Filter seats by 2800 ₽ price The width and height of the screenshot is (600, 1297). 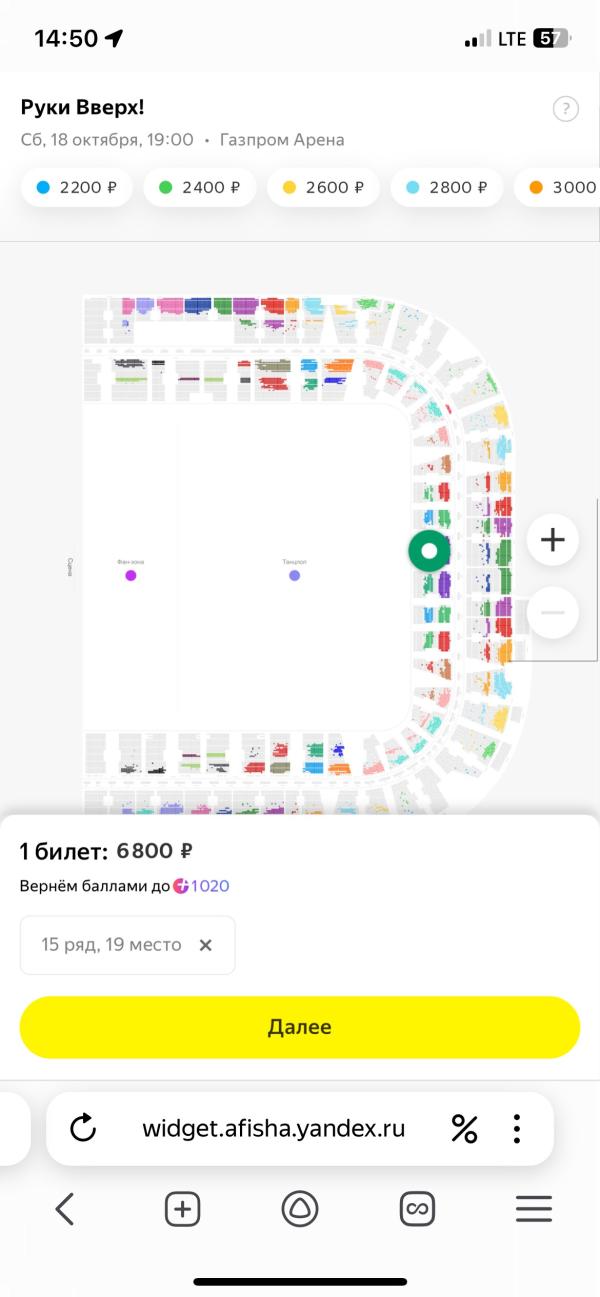447,187
